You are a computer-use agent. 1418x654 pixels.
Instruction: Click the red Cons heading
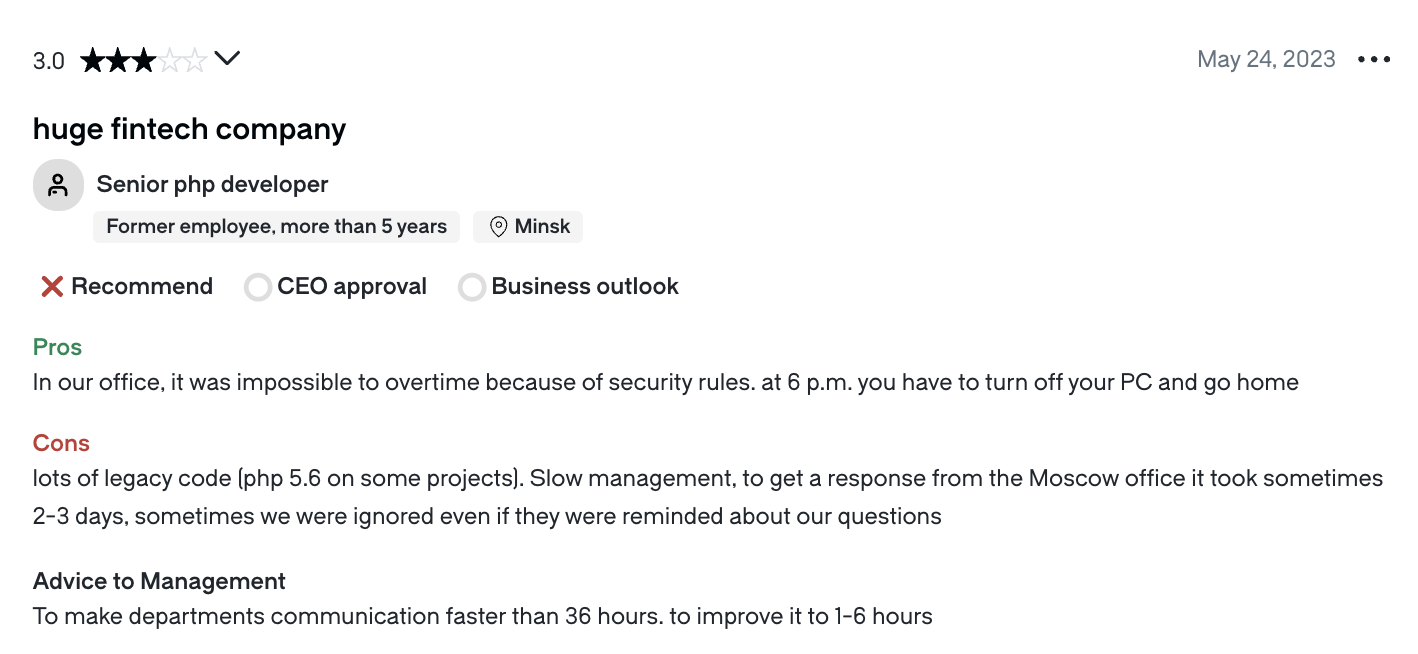click(x=61, y=443)
